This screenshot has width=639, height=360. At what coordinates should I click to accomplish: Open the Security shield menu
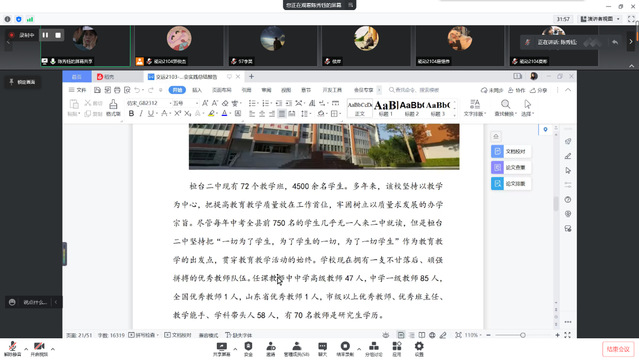248,349
